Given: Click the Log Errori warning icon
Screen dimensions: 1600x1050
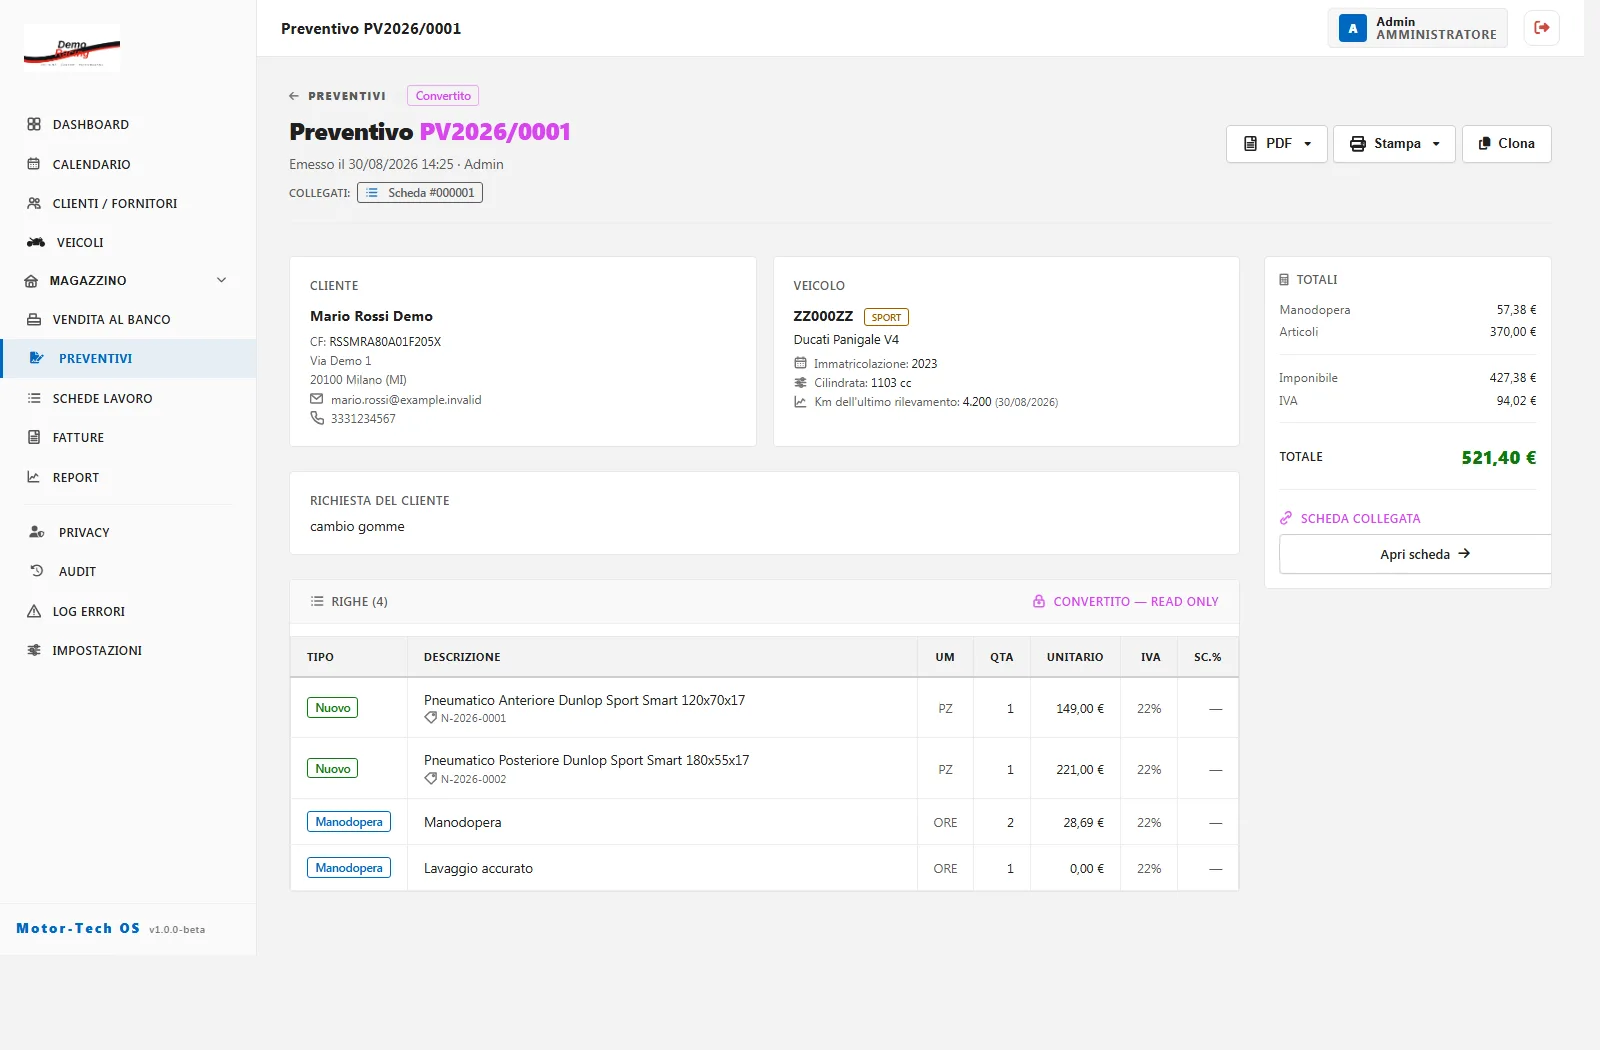Looking at the screenshot, I should pos(34,611).
